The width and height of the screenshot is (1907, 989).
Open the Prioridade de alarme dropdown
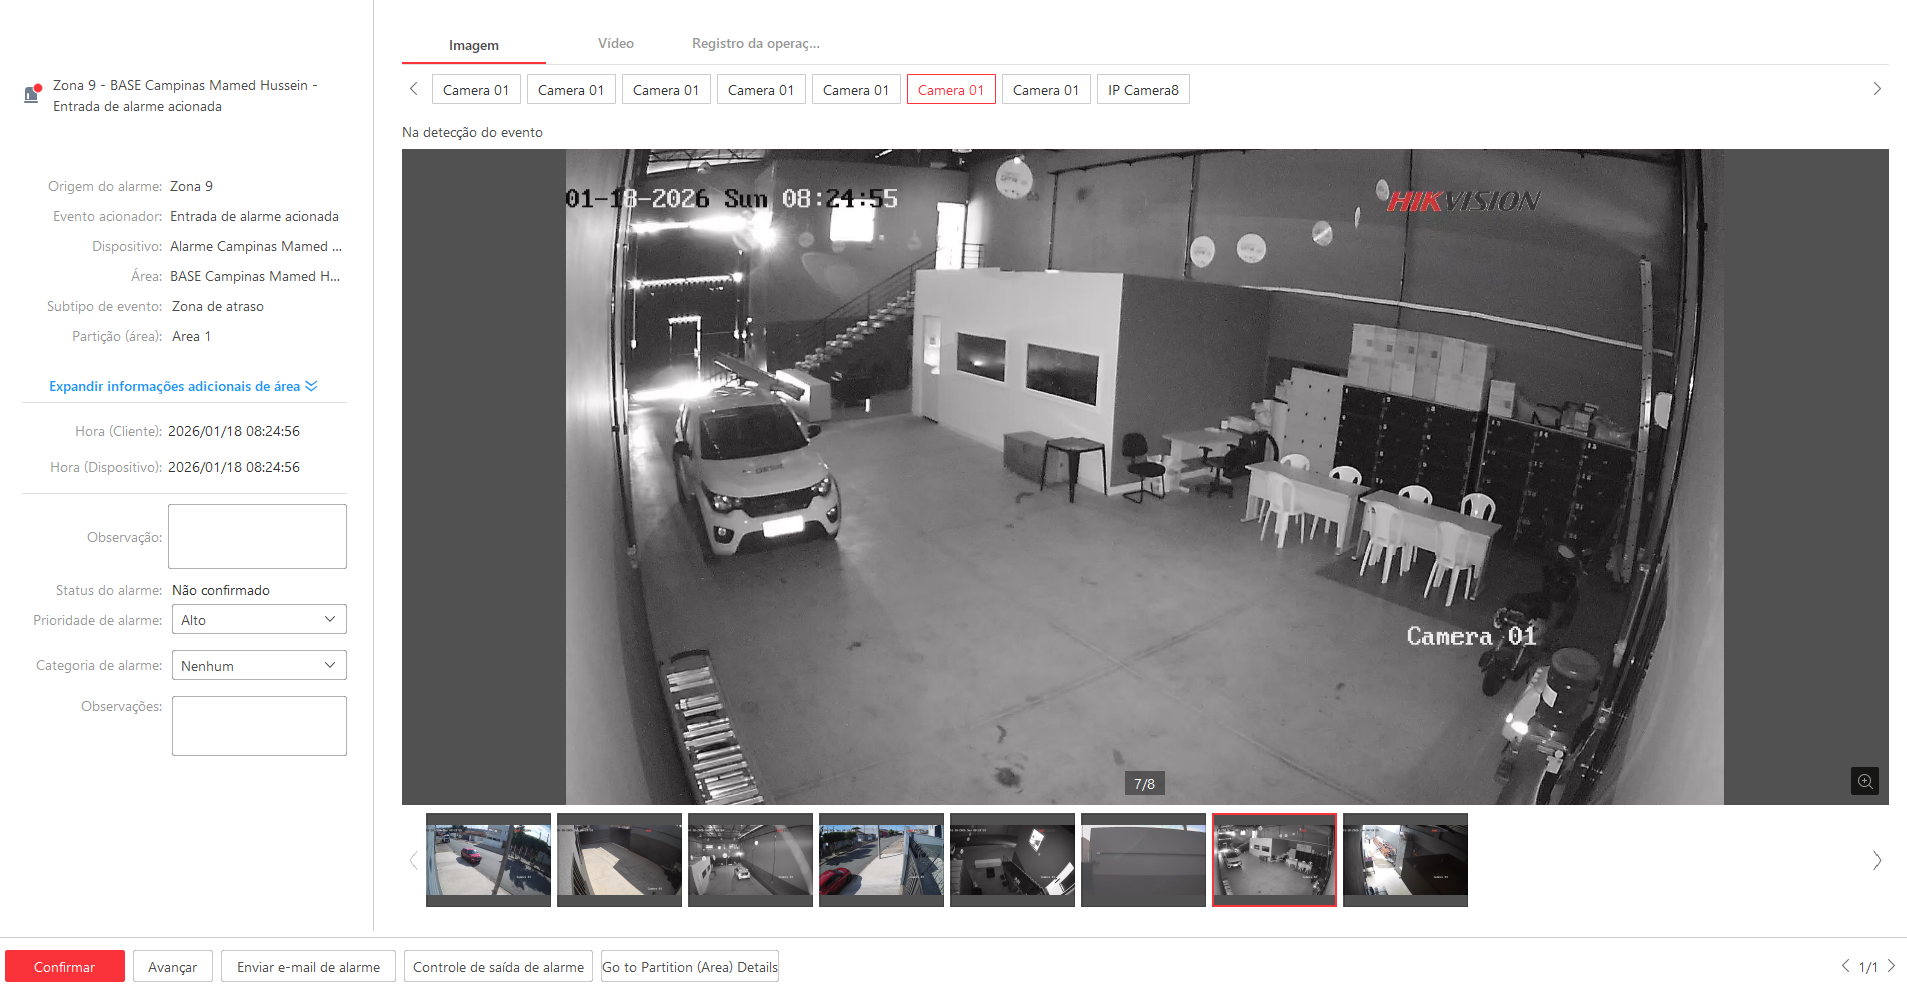259,620
